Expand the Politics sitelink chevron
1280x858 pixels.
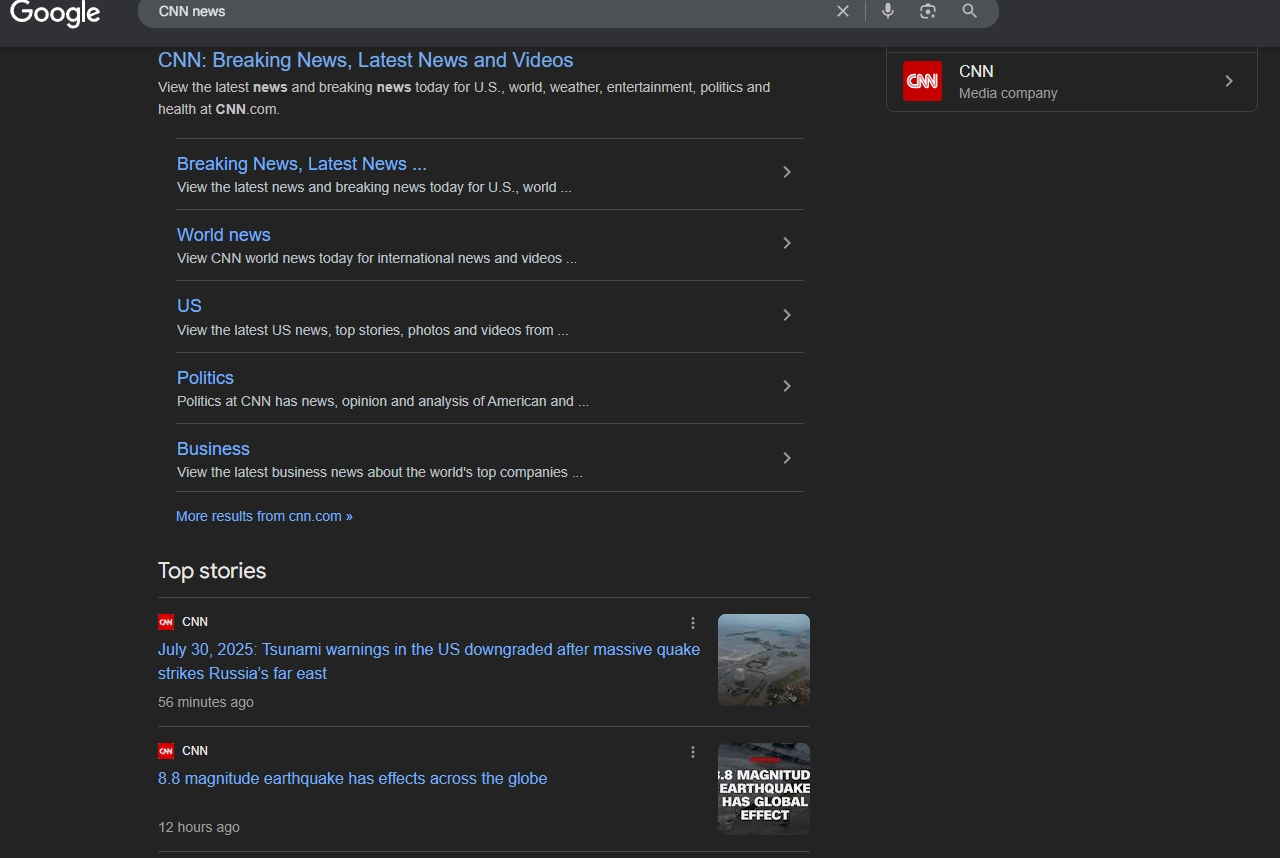pos(787,386)
